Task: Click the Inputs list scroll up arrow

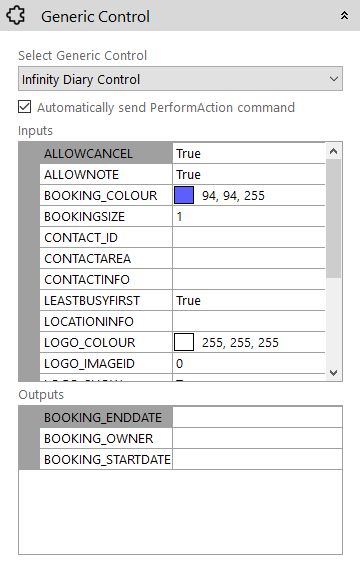Action: (x=333, y=151)
